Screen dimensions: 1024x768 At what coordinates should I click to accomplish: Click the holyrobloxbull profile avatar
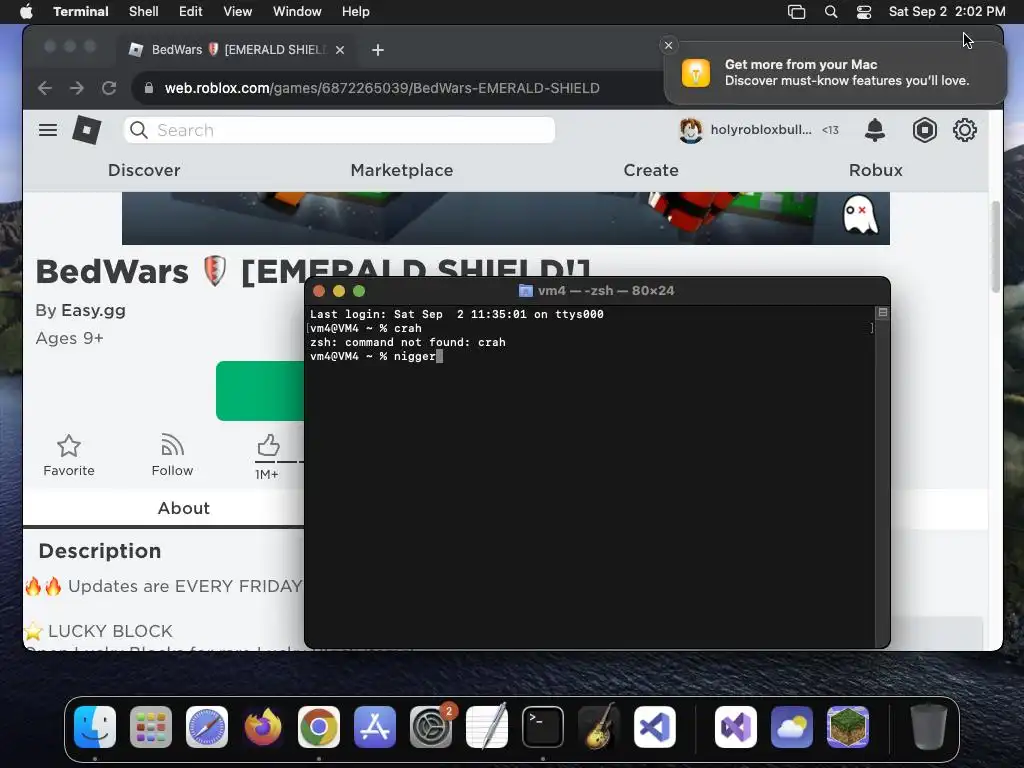690,130
